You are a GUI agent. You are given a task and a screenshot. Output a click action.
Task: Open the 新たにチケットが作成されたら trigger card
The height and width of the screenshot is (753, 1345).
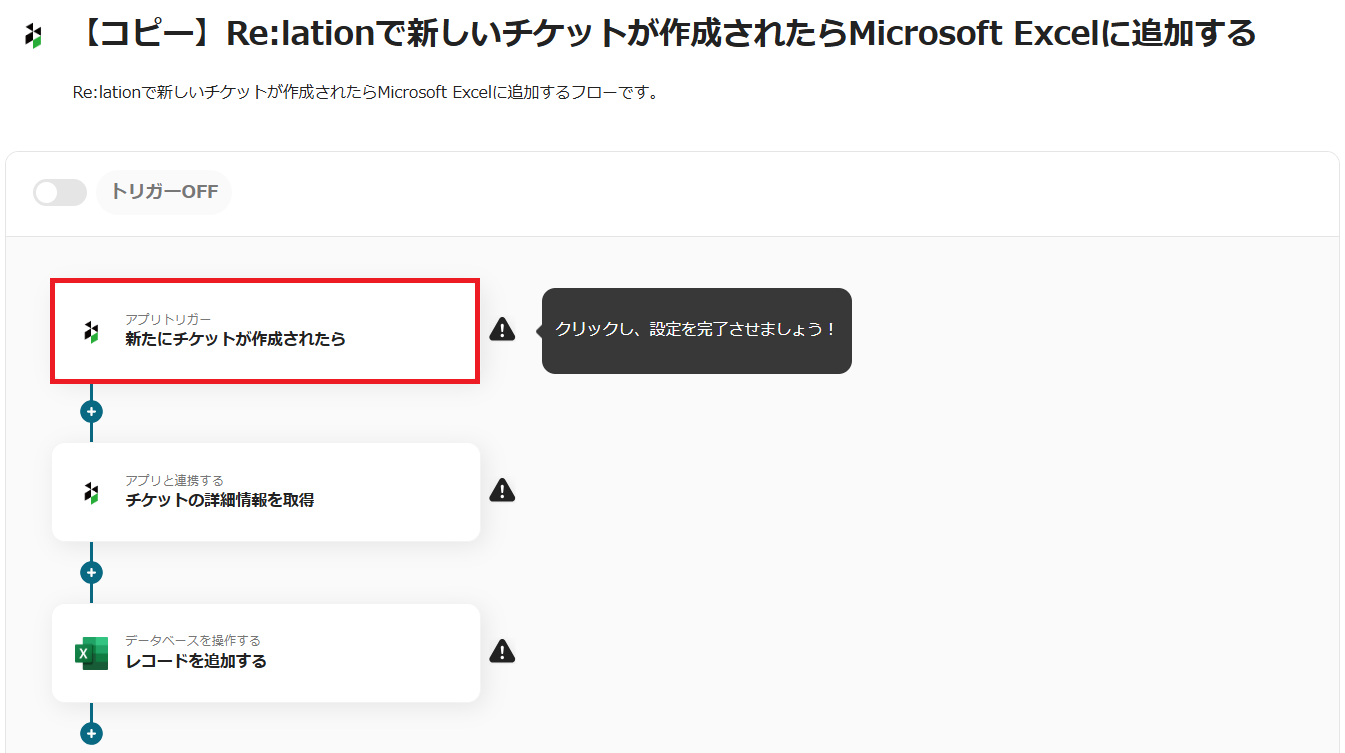point(265,331)
